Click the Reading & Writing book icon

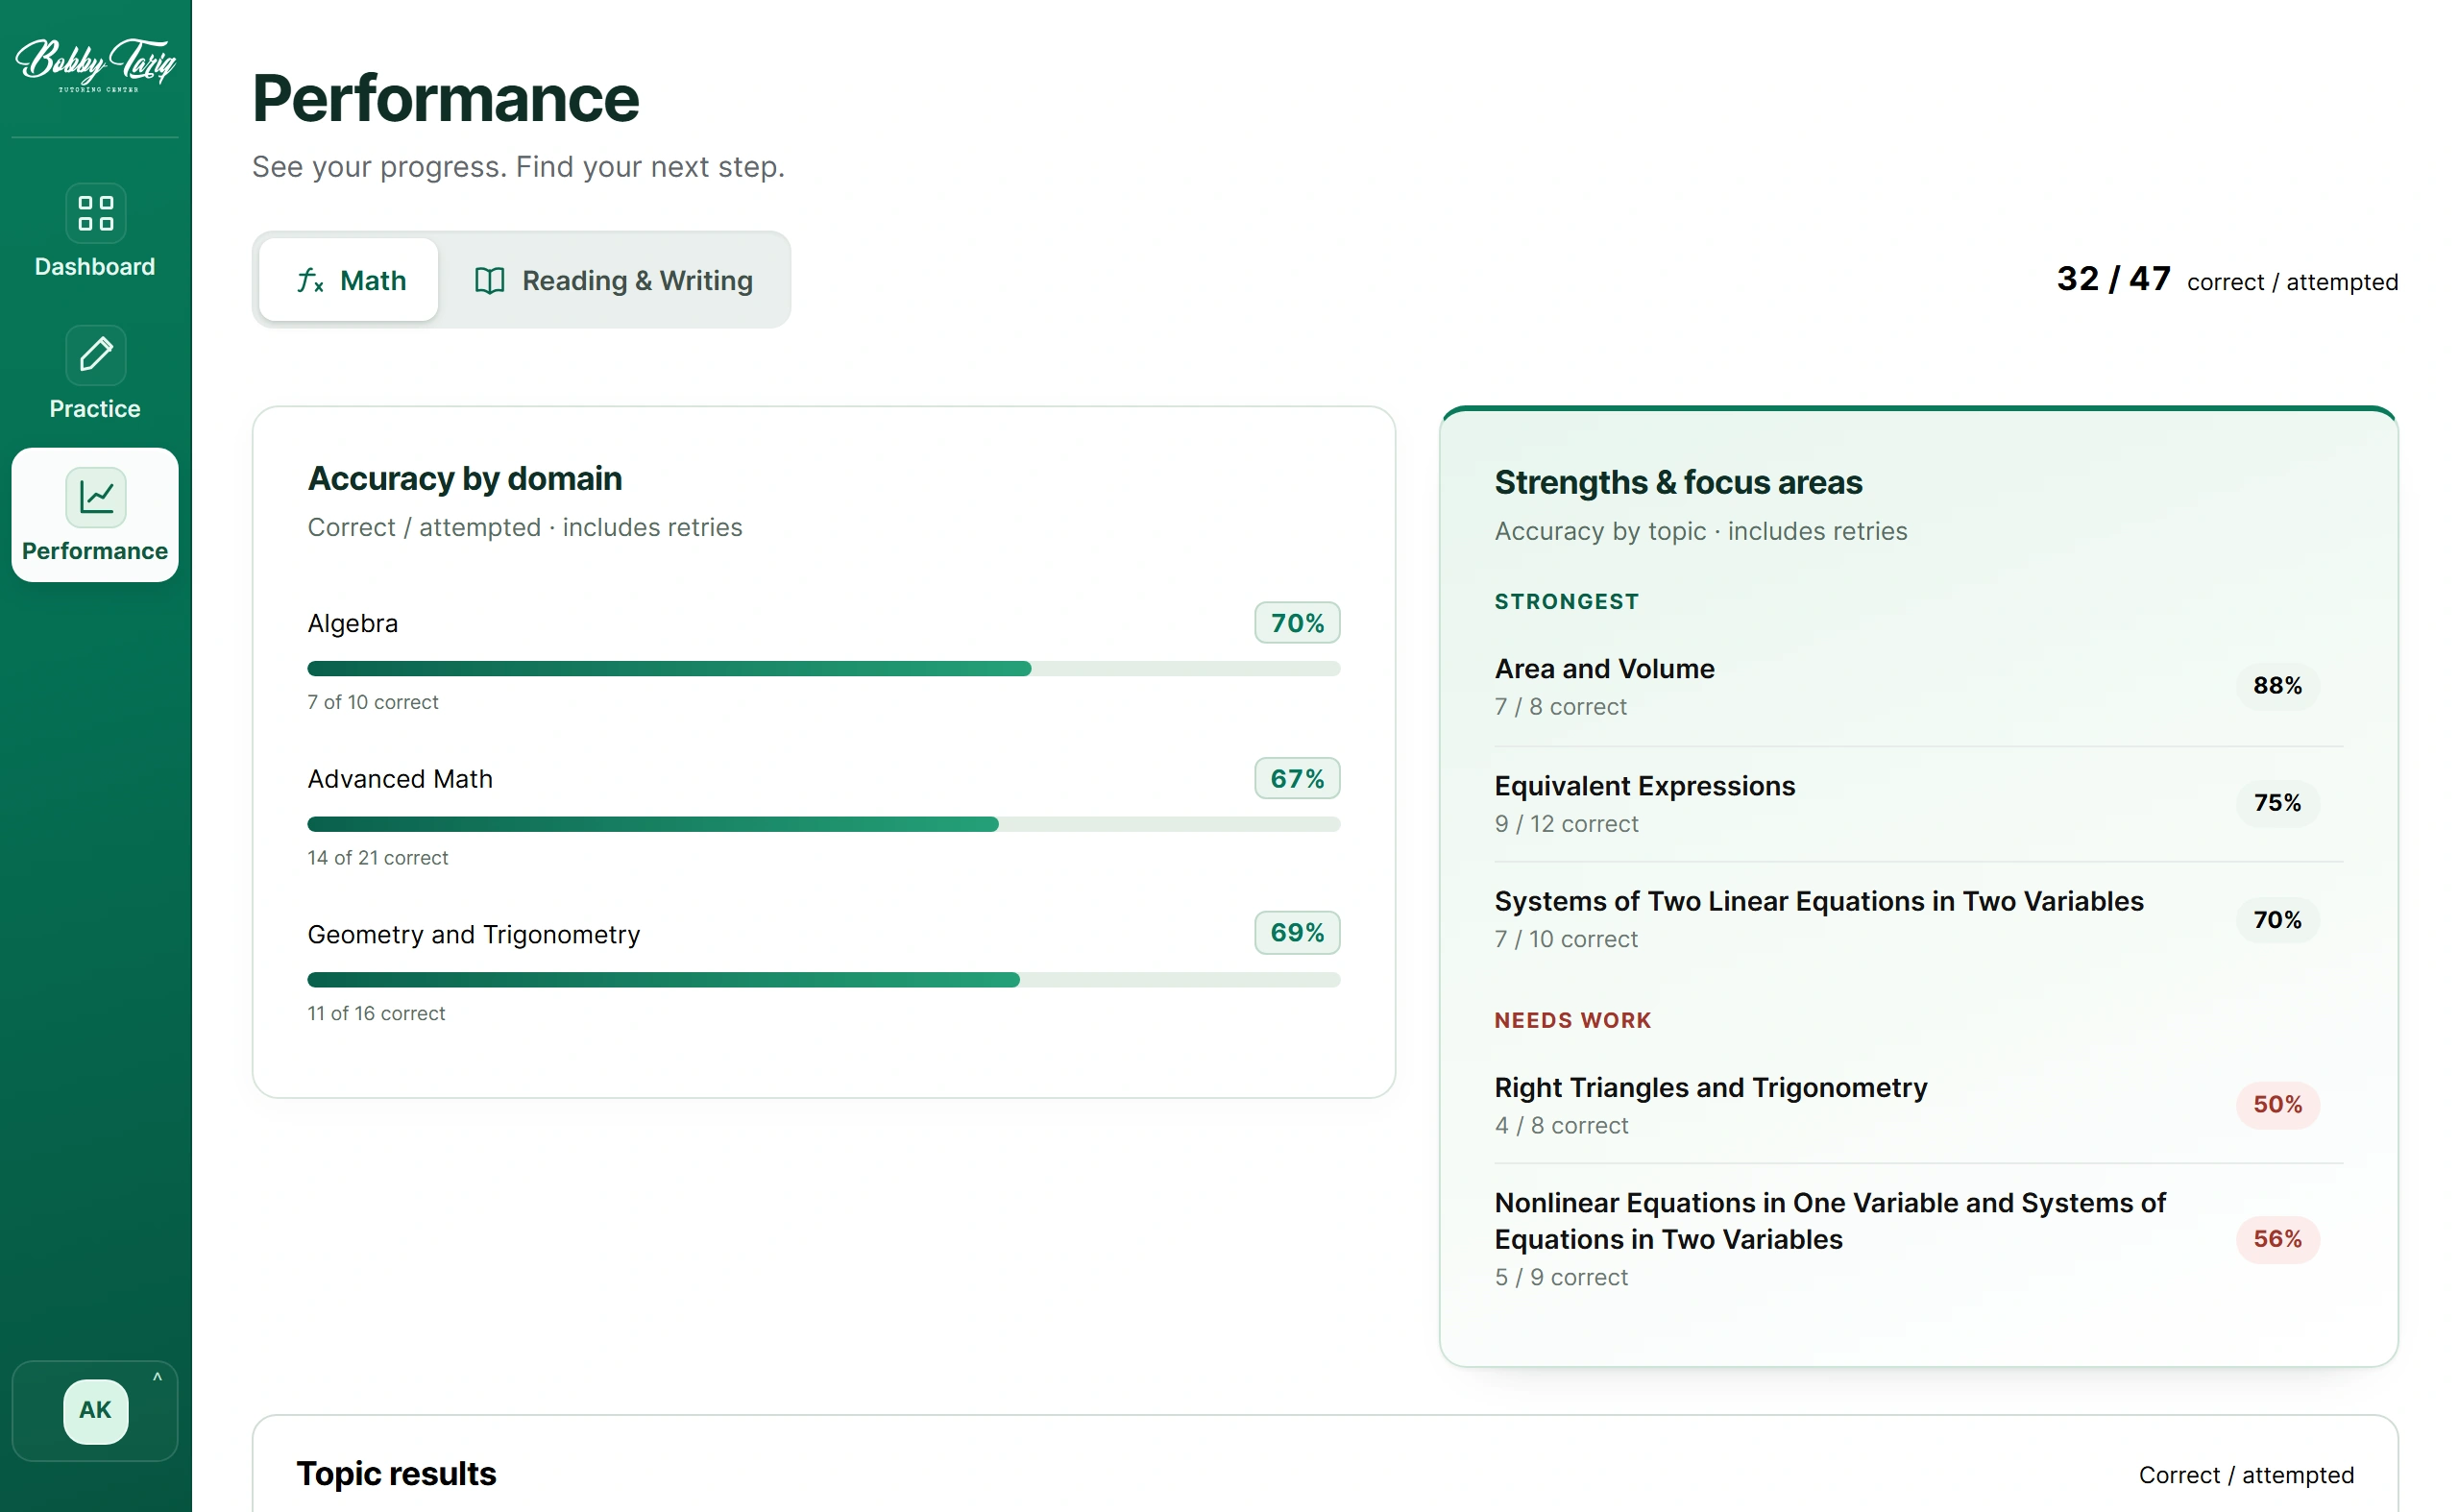pos(489,281)
